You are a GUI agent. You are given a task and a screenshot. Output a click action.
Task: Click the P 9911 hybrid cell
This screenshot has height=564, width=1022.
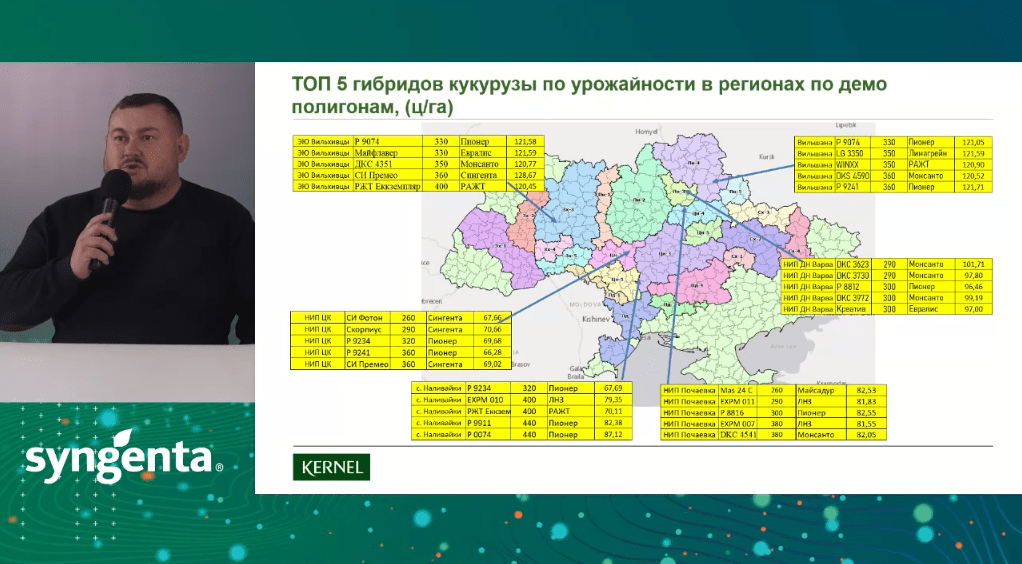pos(488,423)
